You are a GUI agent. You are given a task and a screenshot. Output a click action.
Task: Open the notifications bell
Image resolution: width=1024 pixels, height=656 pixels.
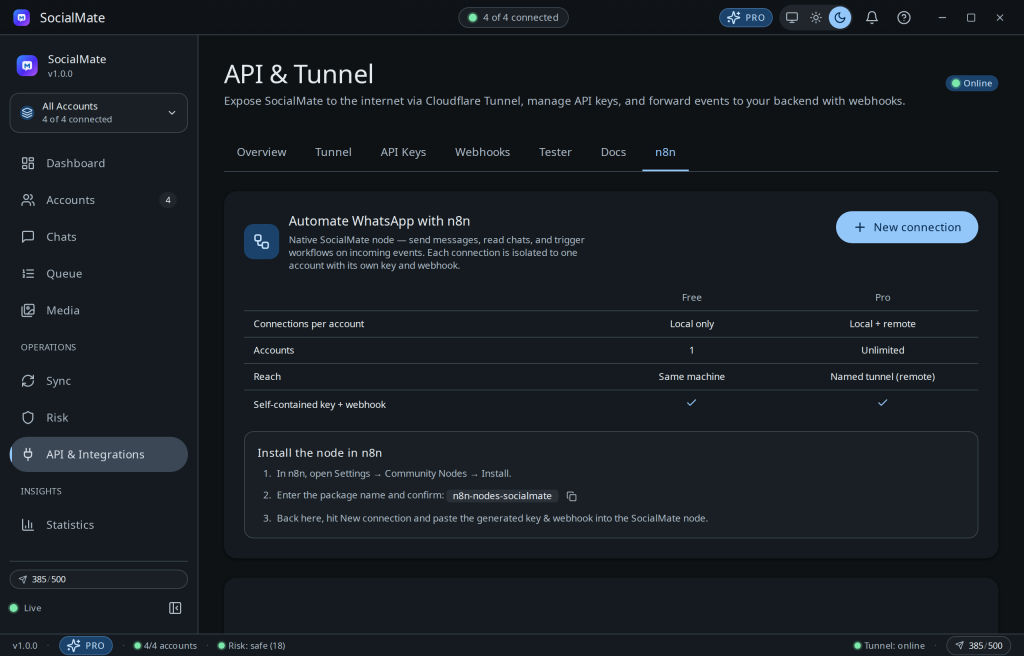coord(872,18)
